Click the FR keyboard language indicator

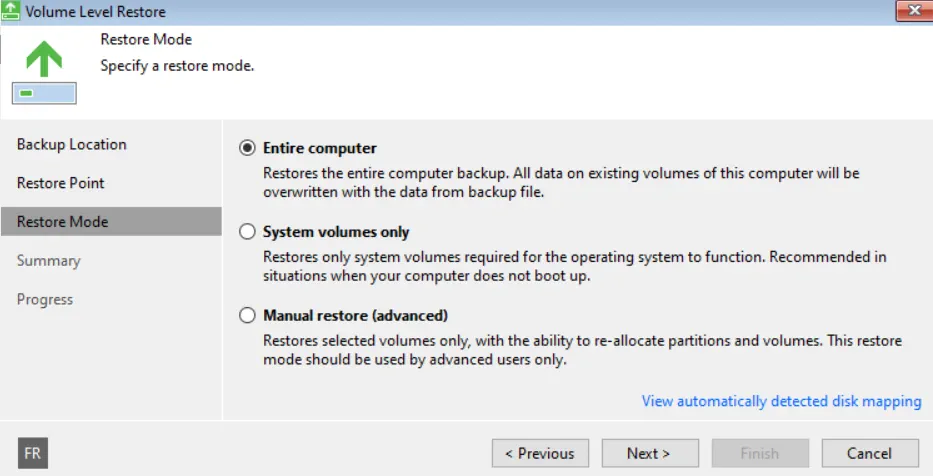33,453
